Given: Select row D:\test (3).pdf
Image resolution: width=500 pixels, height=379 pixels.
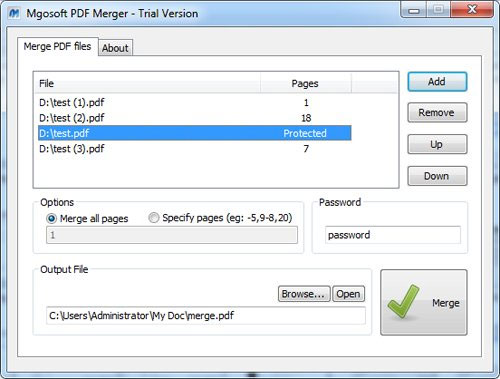Looking at the screenshot, I should 195,148.
